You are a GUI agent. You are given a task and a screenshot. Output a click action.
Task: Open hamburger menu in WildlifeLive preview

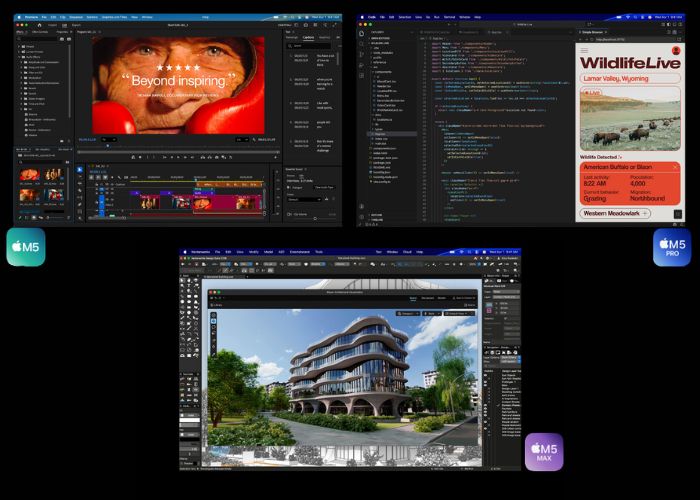584,50
